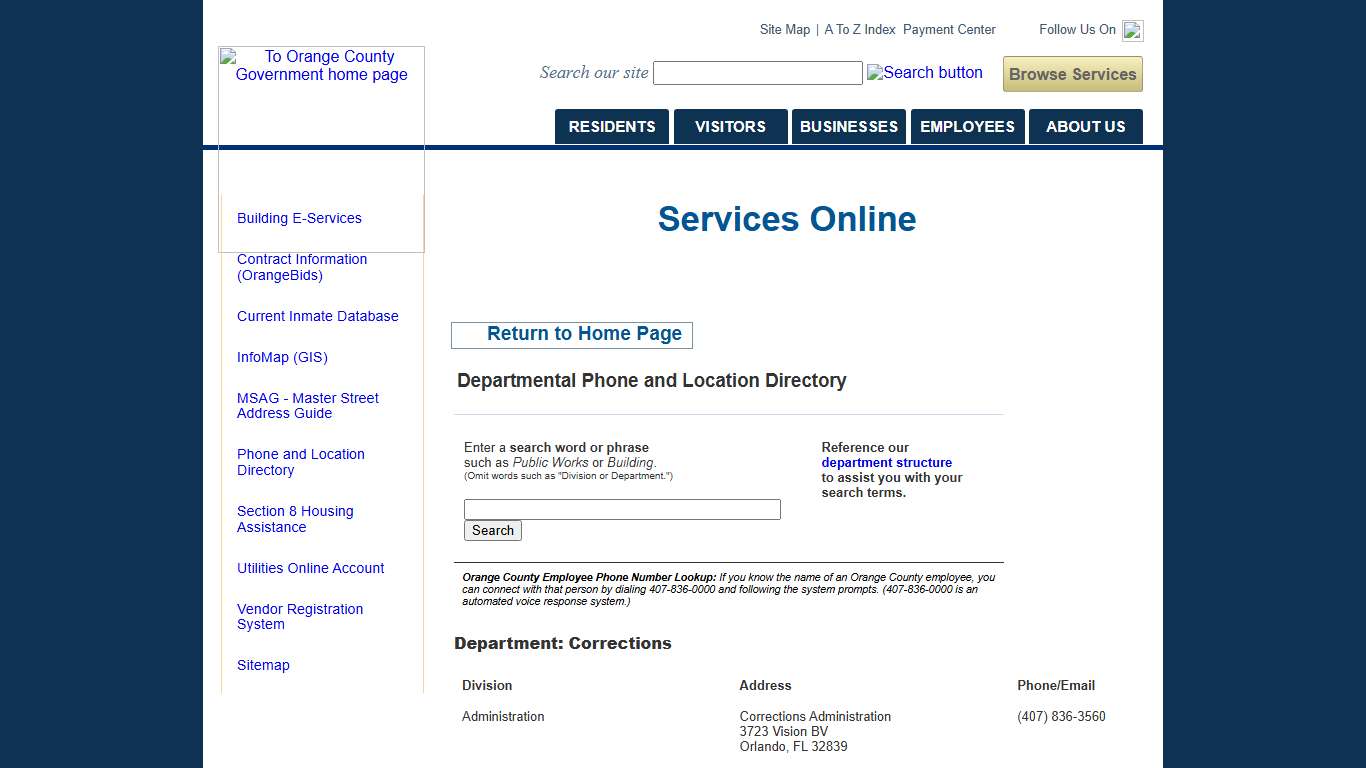
Task: Open the Current Inmate Database
Action: click(317, 316)
